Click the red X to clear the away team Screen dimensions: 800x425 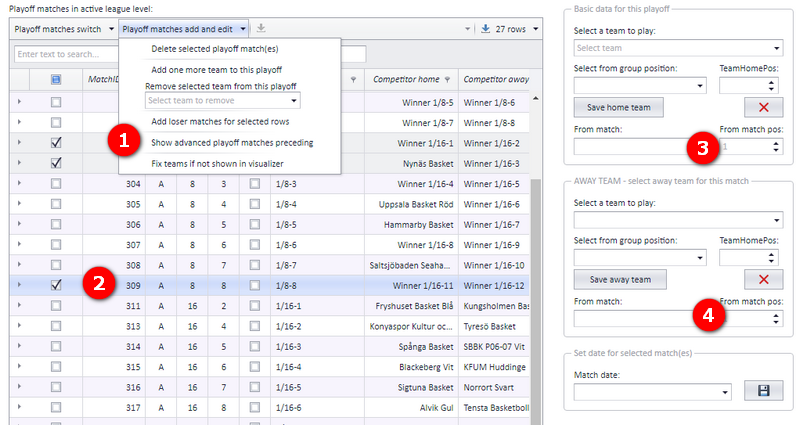[763, 279]
